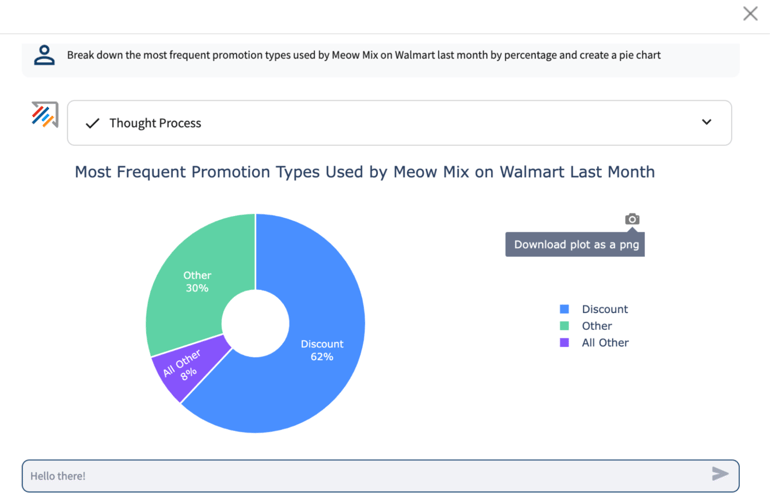Screen dimensions: 770x504
Task: Click the chart title text
Action: coord(365,172)
